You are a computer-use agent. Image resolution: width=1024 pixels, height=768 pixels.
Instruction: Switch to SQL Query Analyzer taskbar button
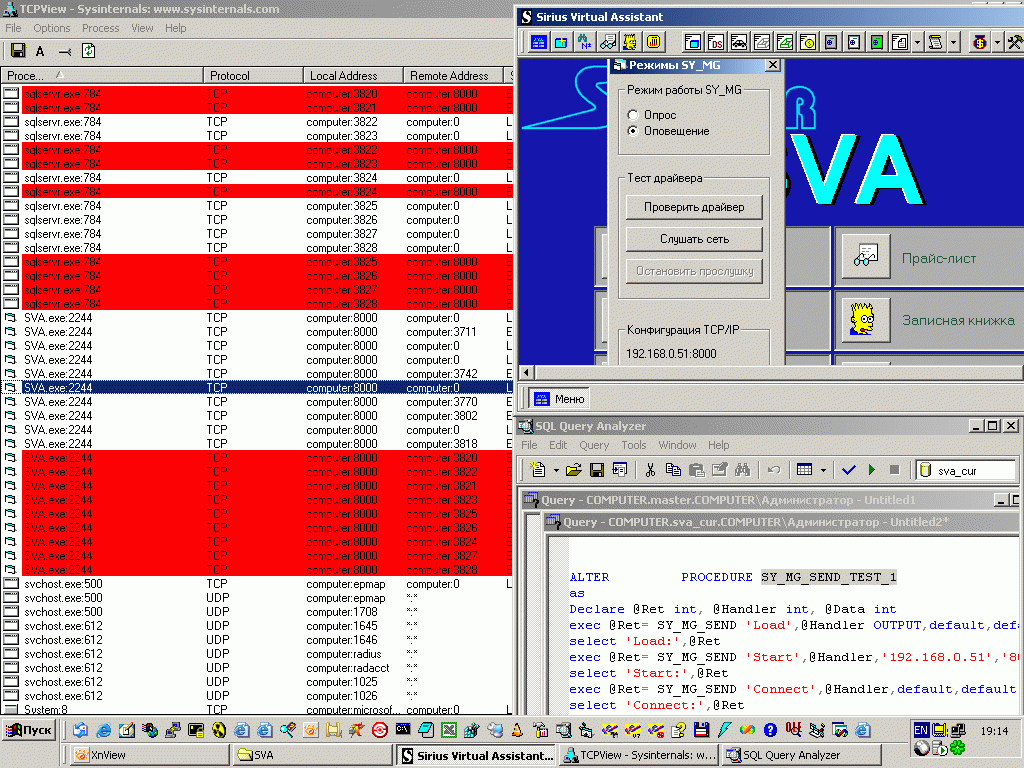pos(801,755)
